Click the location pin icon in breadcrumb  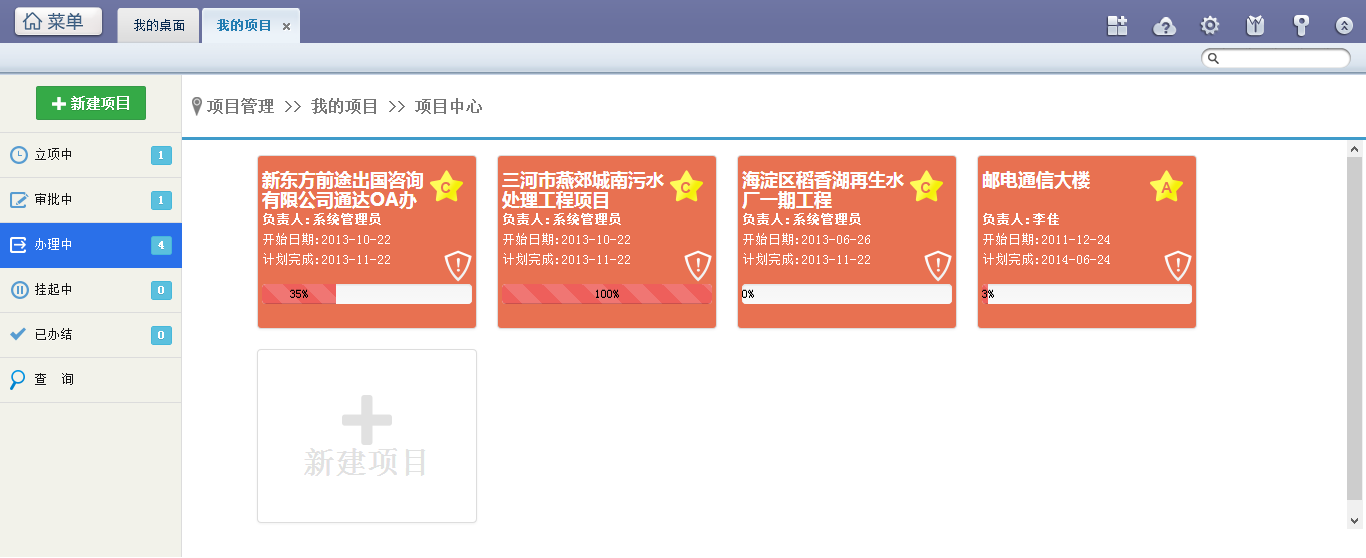point(197,106)
